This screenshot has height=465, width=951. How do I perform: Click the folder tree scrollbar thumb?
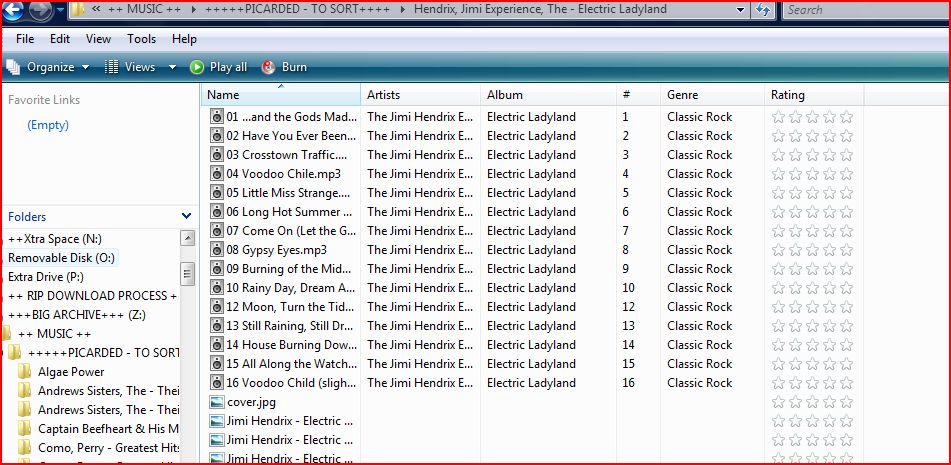click(x=188, y=275)
